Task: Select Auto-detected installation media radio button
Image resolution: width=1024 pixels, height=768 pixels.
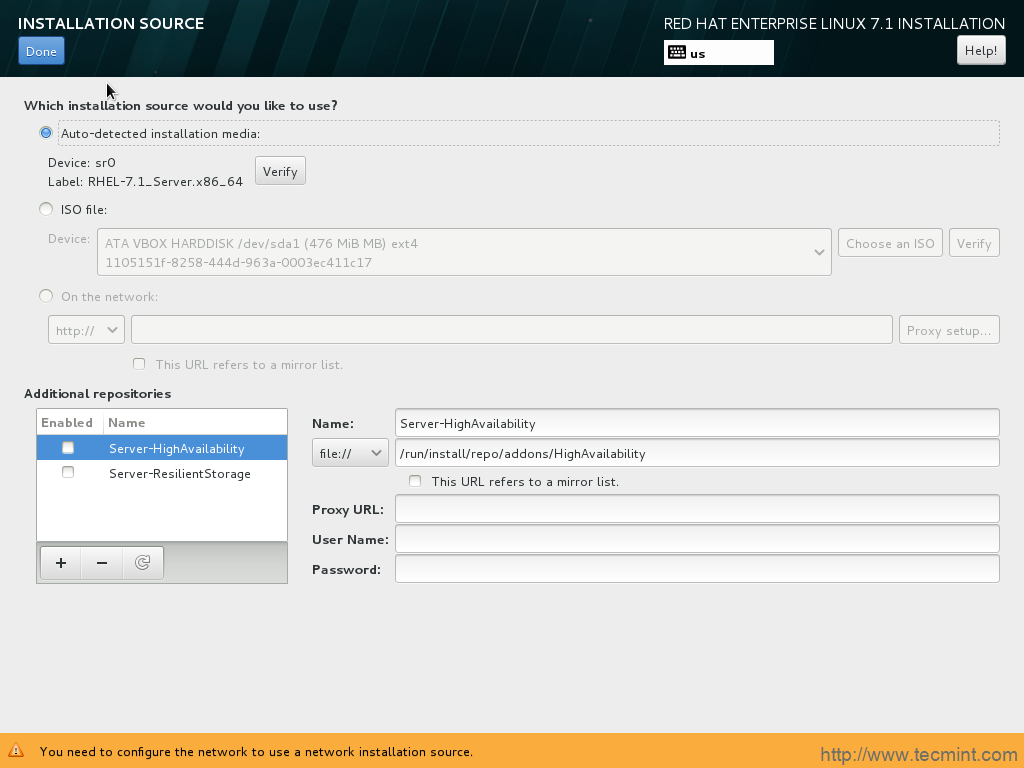Action: click(46, 133)
